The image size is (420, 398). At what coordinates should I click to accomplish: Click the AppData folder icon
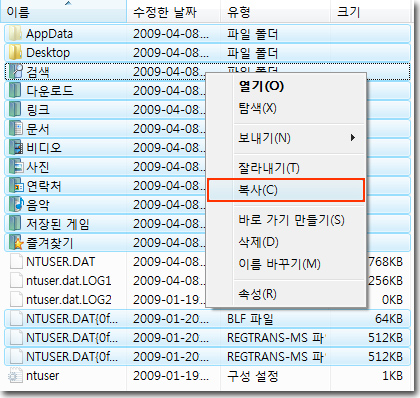point(15,34)
